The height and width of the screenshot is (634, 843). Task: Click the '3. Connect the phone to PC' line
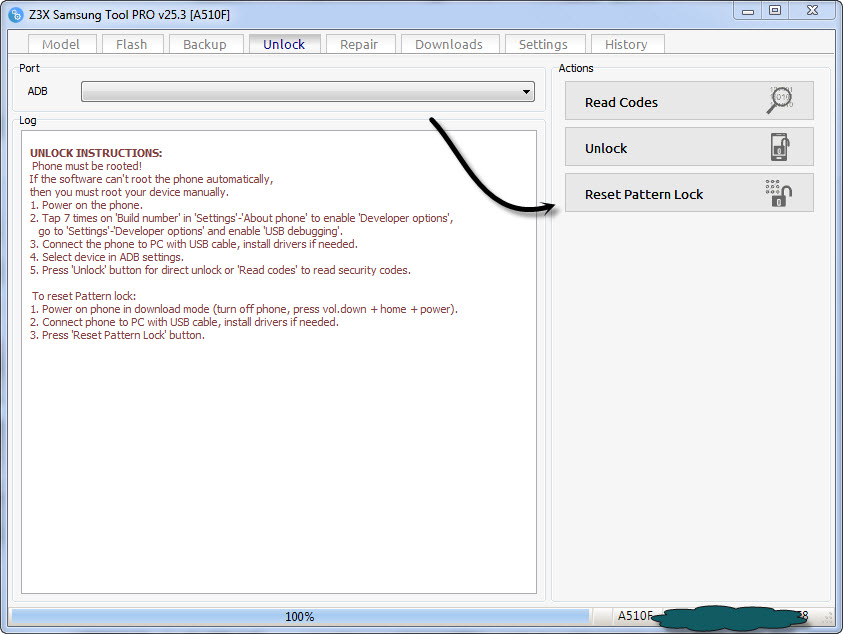194,244
